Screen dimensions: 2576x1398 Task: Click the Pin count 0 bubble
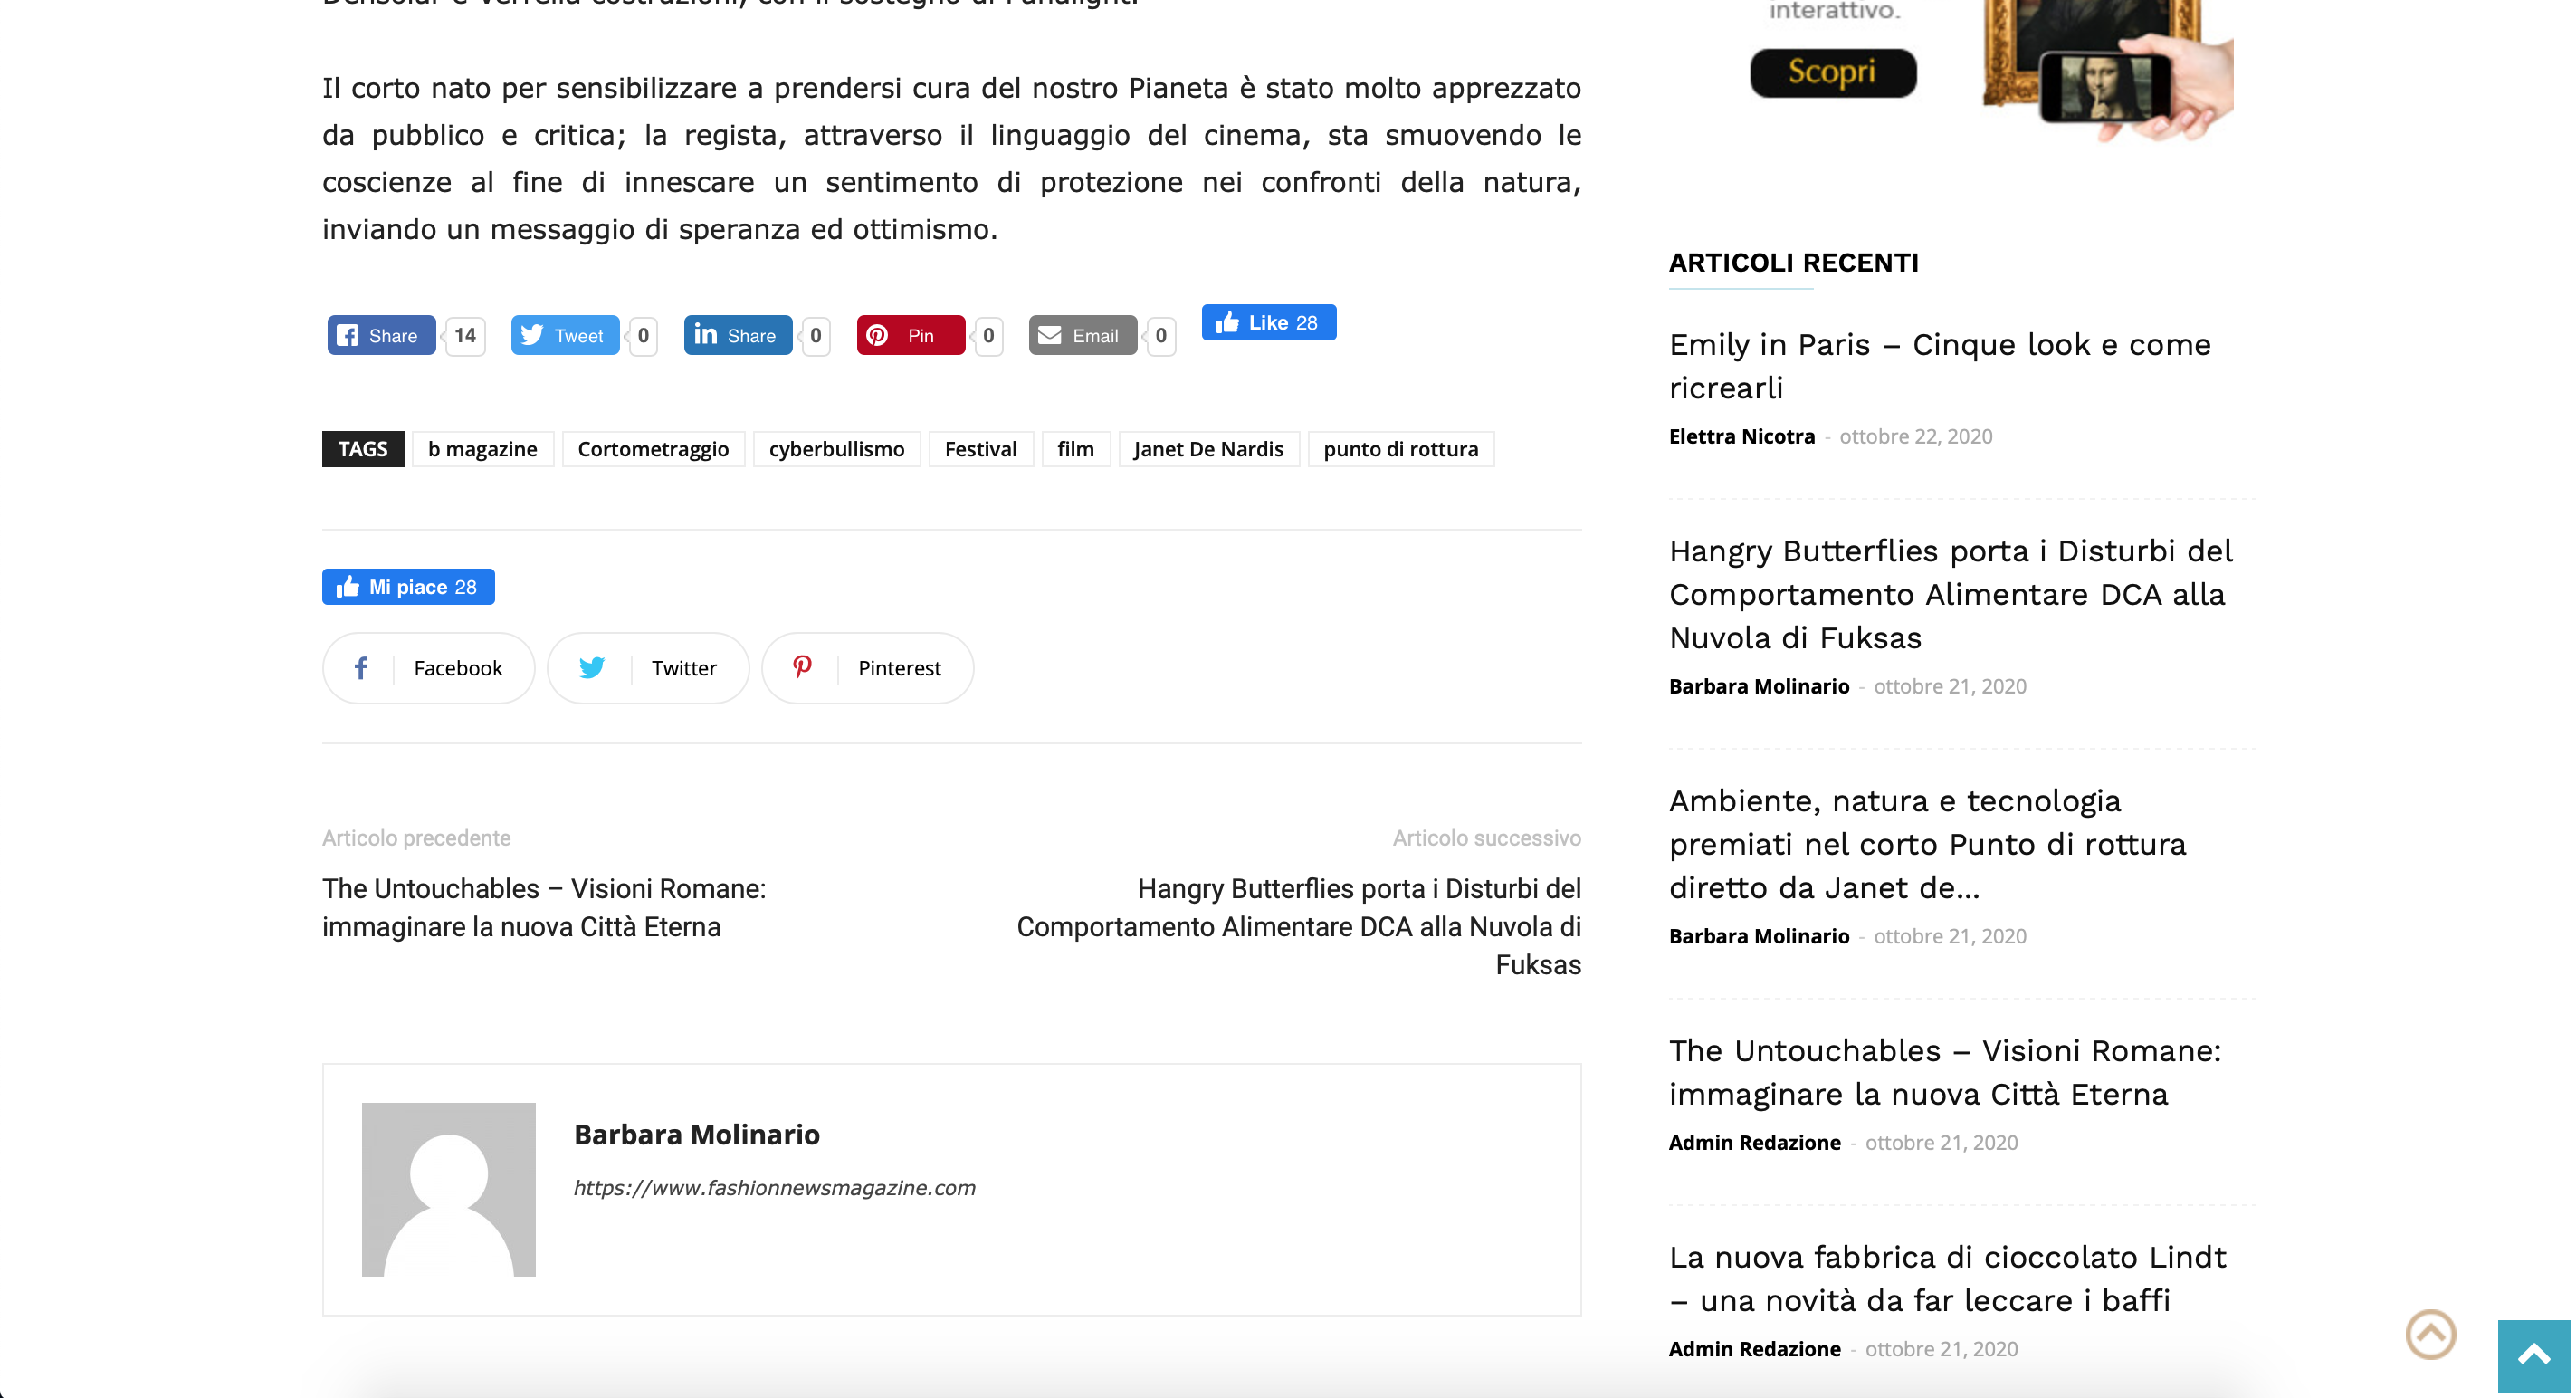coord(988,335)
